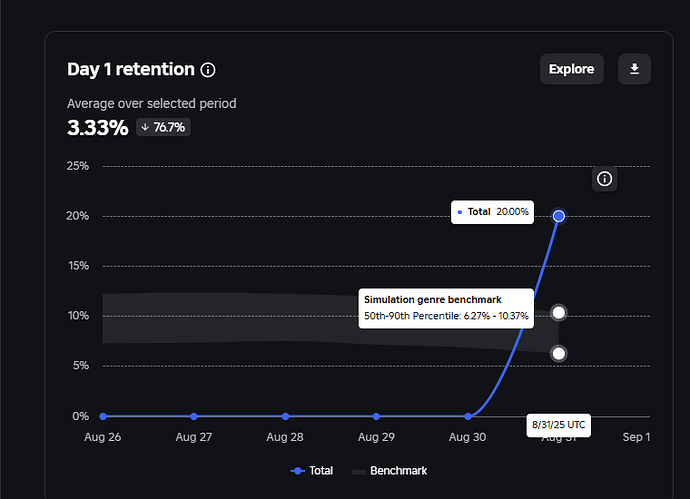
Task: Click the info icon inside the chart area
Action: click(x=604, y=179)
